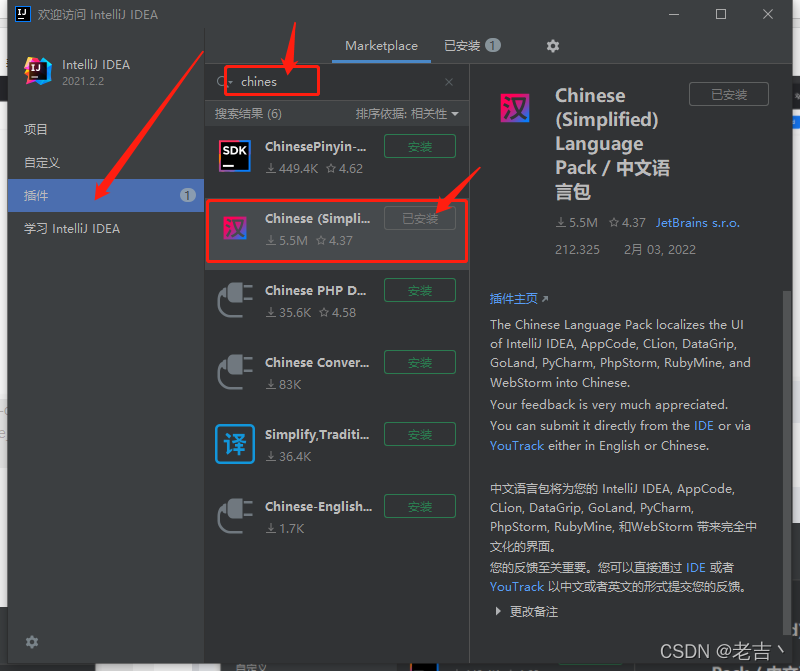The height and width of the screenshot is (671, 800).
Task: Click the 搜索结果 (6) label
Action: [x=248, y=114]
